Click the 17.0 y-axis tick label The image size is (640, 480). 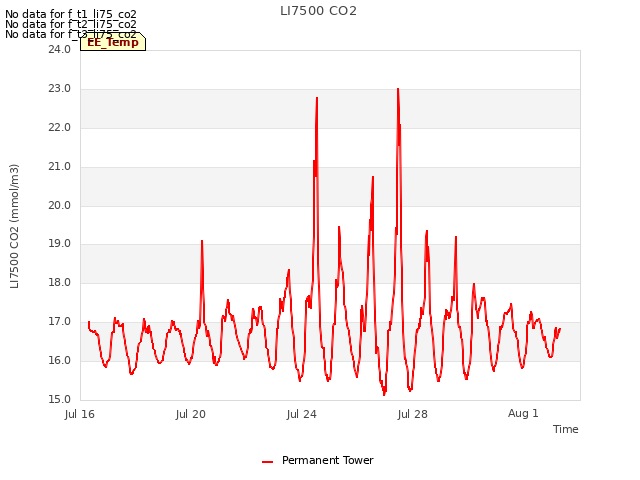coord(59,322)
